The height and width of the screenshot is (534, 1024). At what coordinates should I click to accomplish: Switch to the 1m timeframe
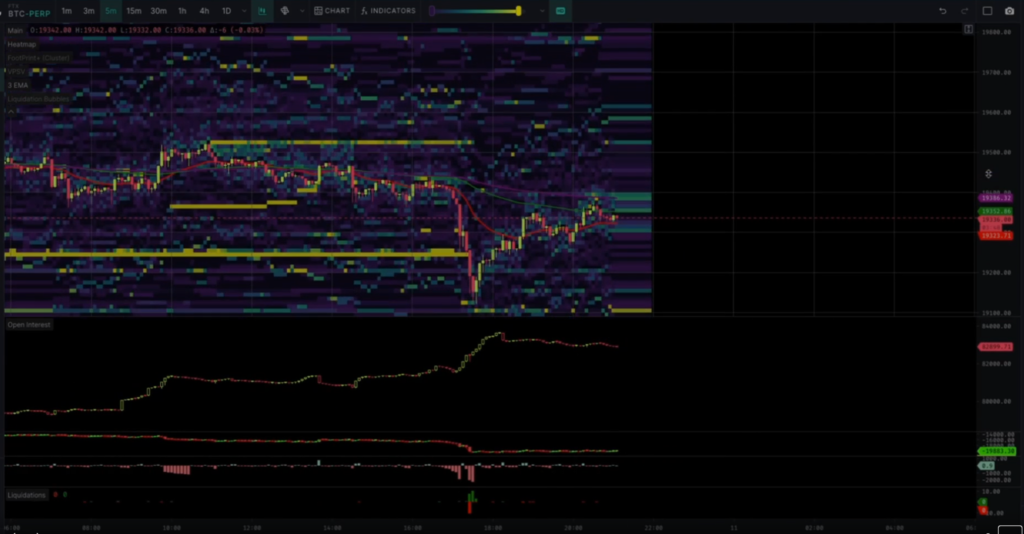coord(67,11)
